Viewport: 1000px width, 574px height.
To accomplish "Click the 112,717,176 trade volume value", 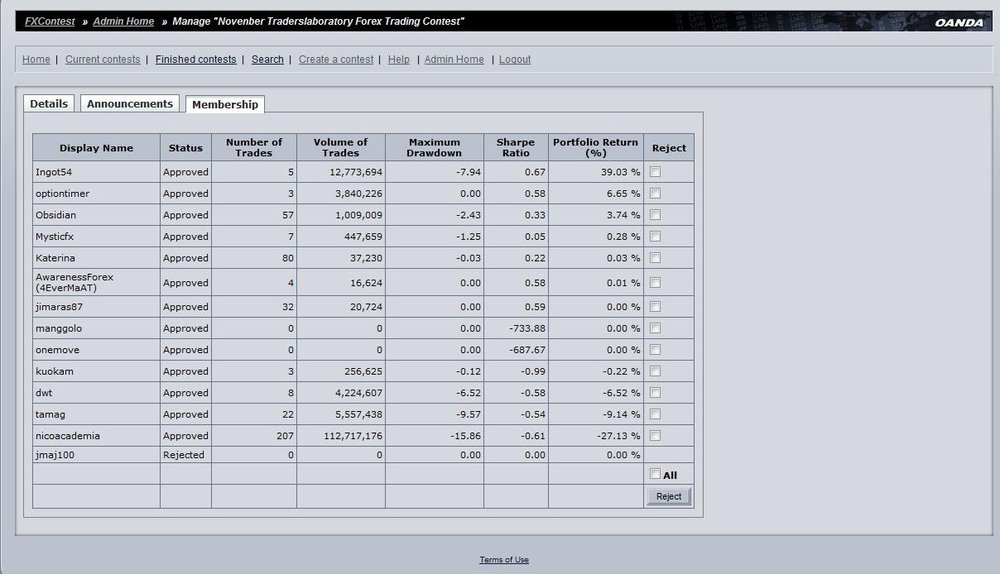I will (x=353, y=436).
